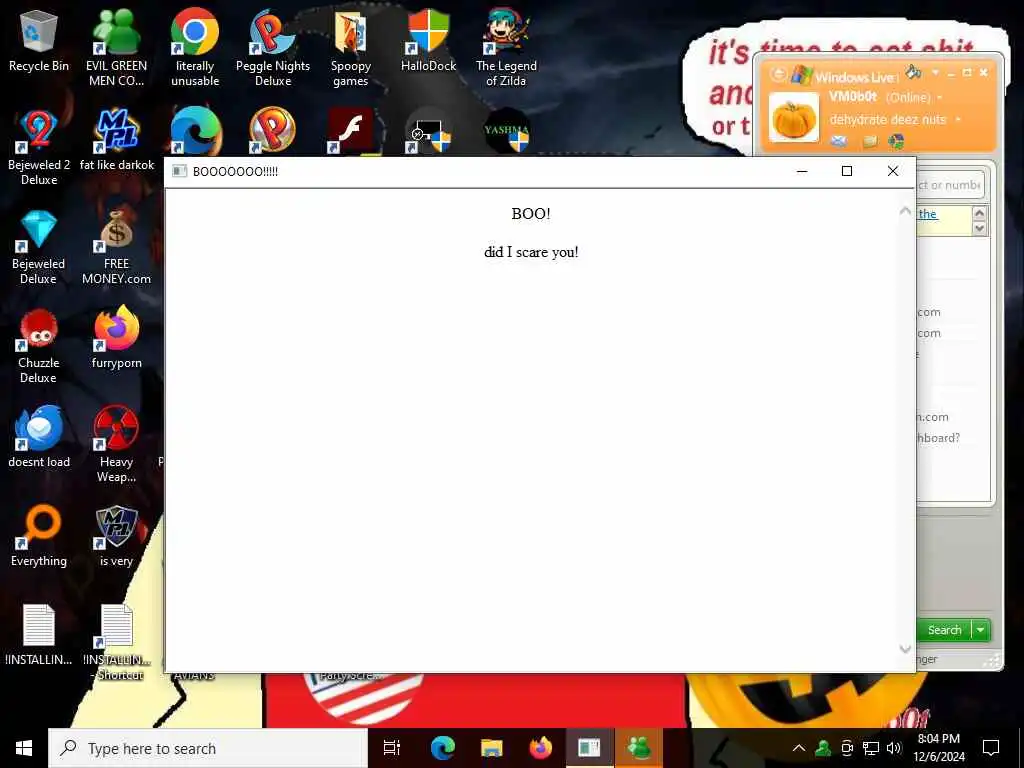The width and height of the screenshot is (1024, 768).
Task: Open the Chrome shortcut labeled literally unusable
Action: (195, 48)
